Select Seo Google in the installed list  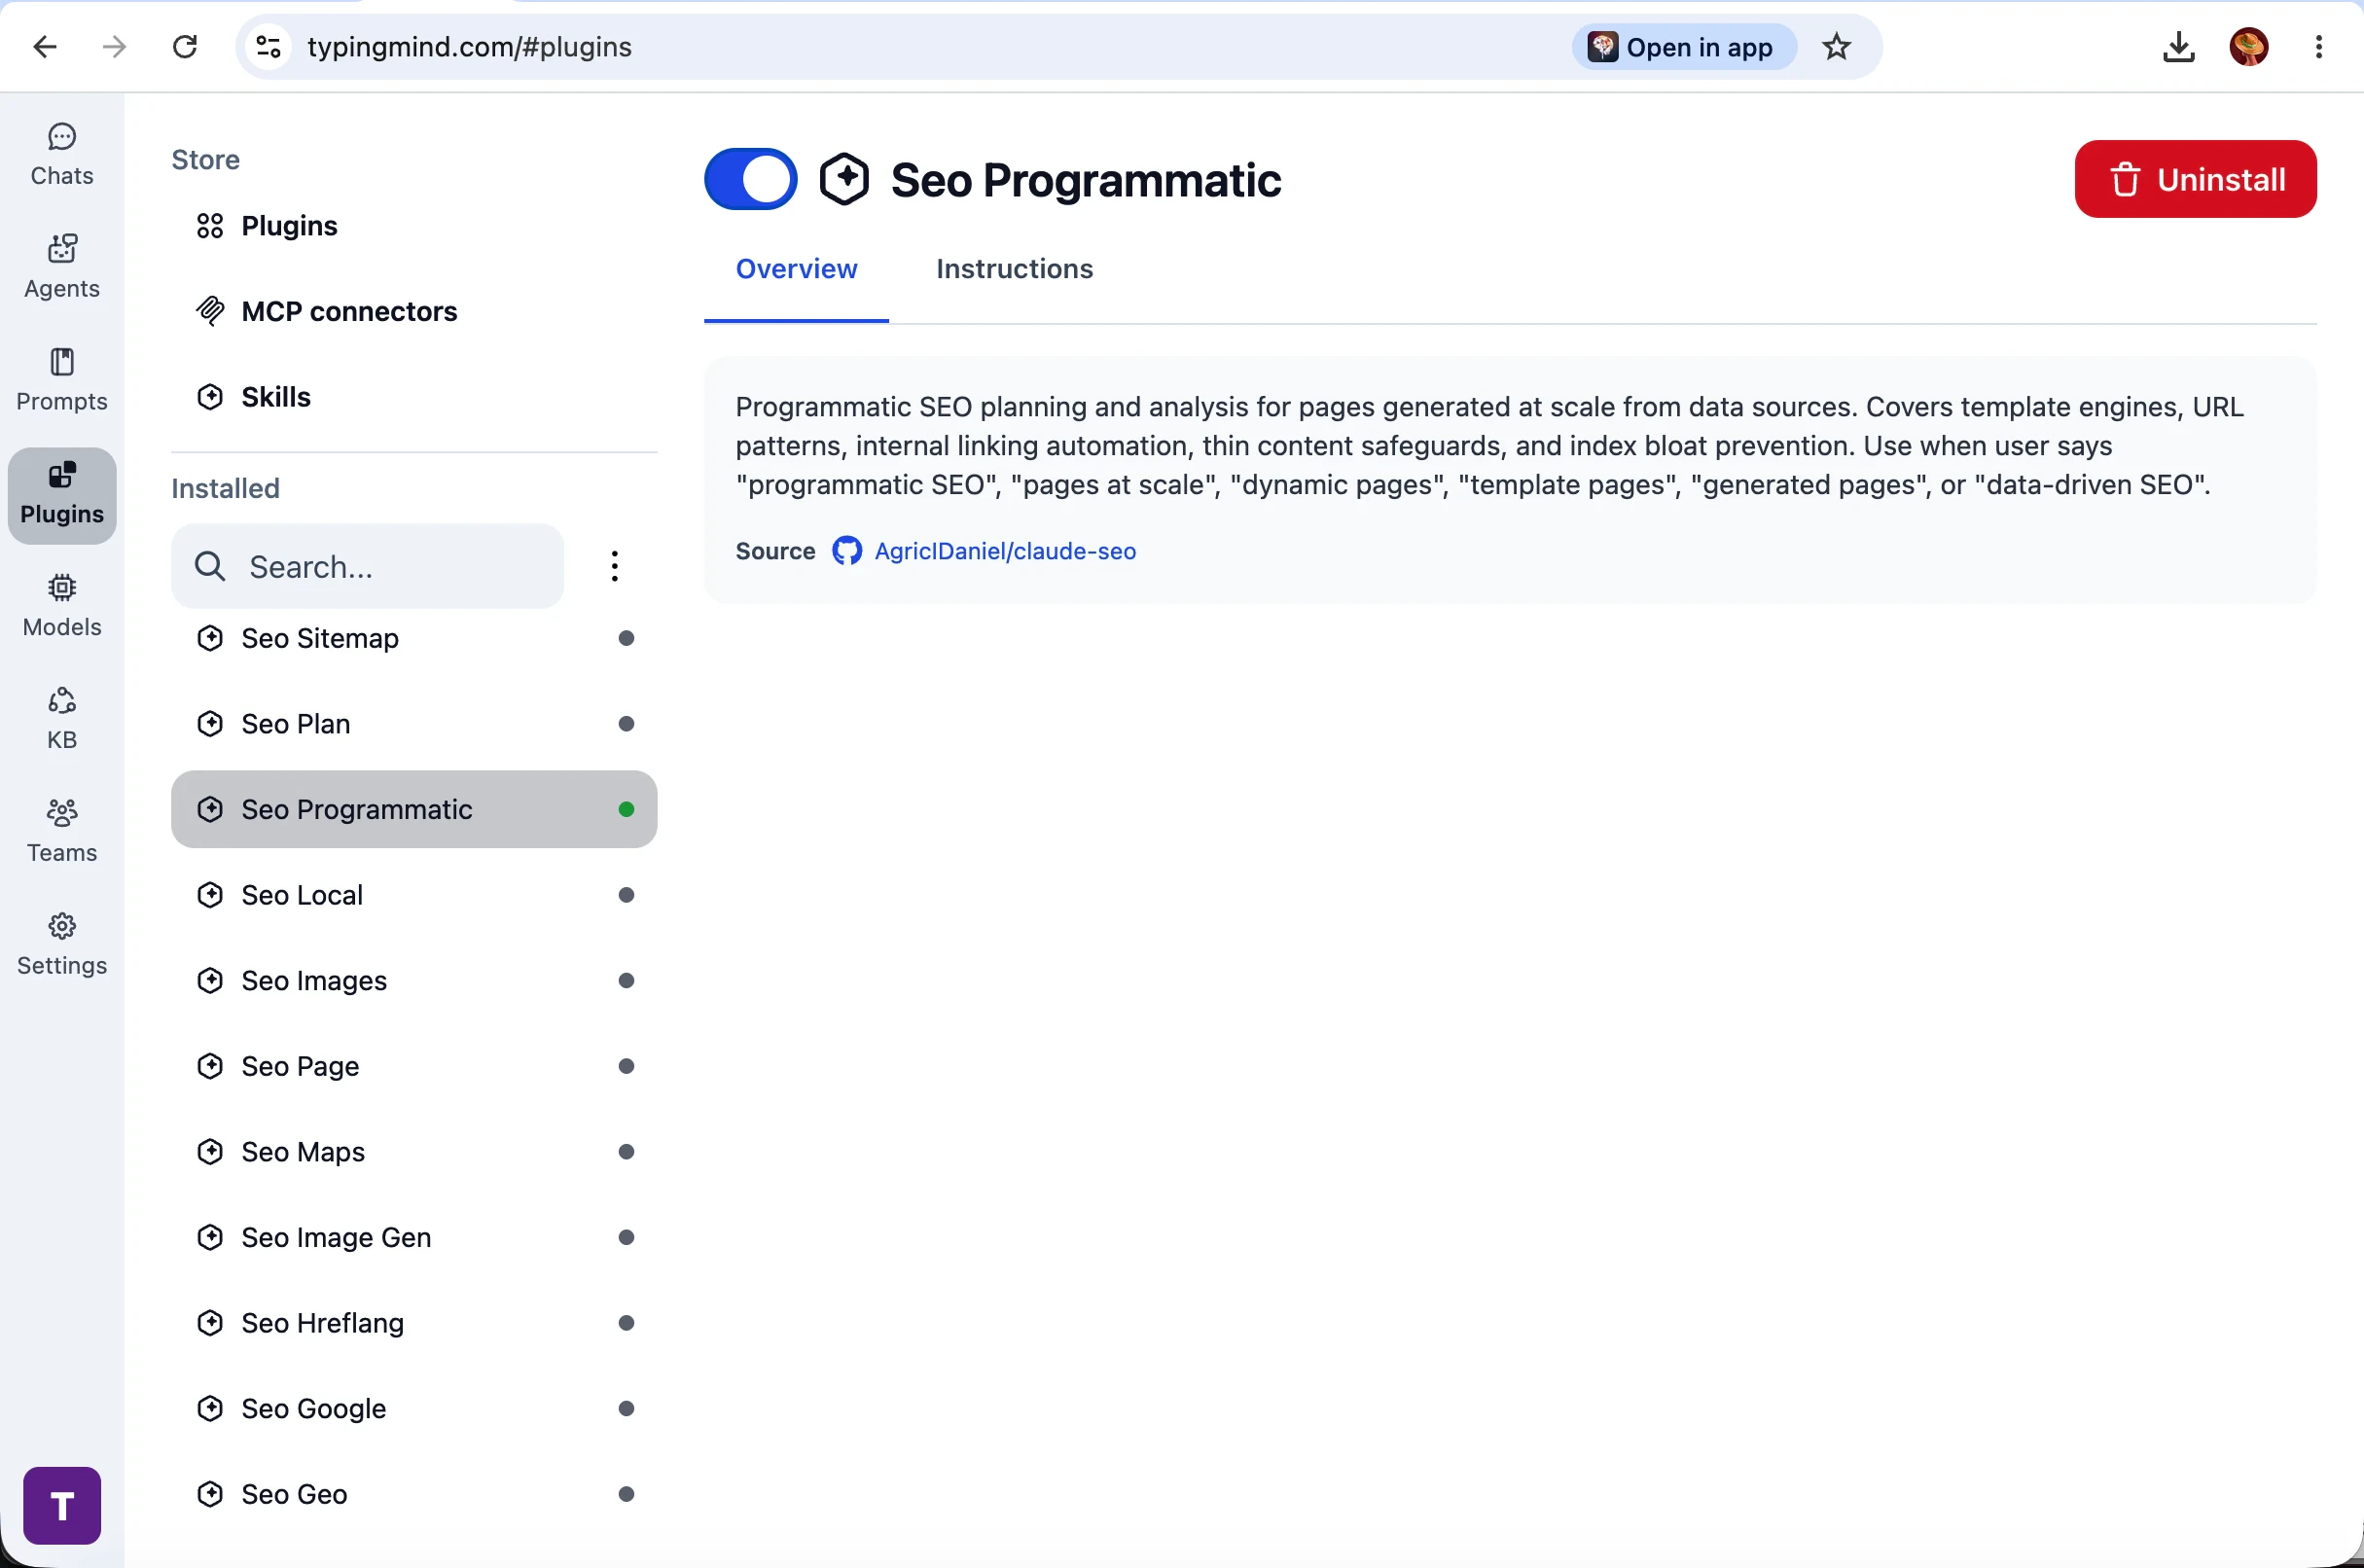[414, 1409]
